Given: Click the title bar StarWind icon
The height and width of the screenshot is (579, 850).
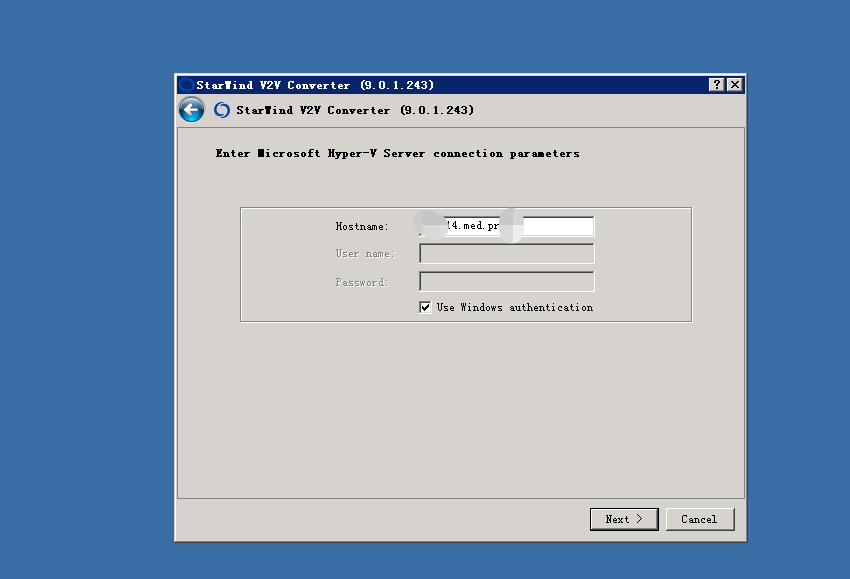Looking at the screenshot, I should tap(187, 85).
